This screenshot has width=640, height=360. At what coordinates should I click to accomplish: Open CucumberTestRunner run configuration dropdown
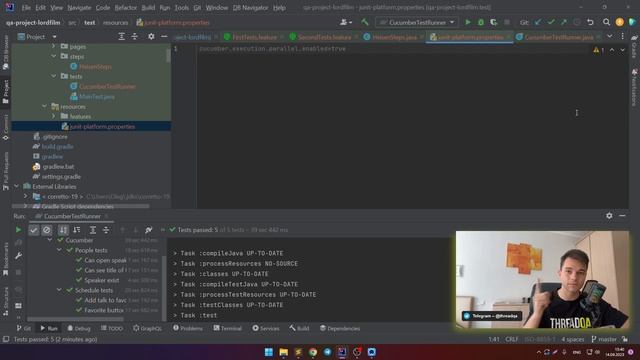click(417, 22)
